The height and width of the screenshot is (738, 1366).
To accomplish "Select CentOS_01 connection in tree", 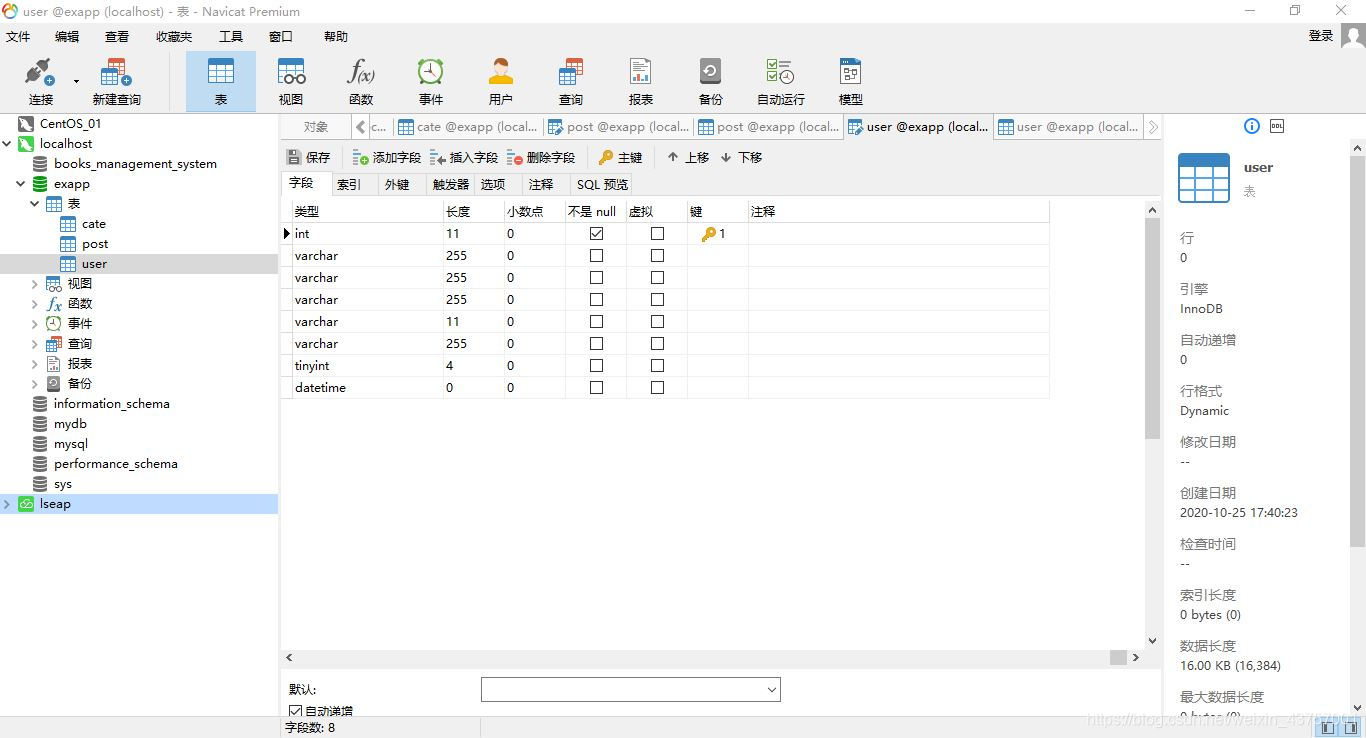I will (x=70, y=124).
